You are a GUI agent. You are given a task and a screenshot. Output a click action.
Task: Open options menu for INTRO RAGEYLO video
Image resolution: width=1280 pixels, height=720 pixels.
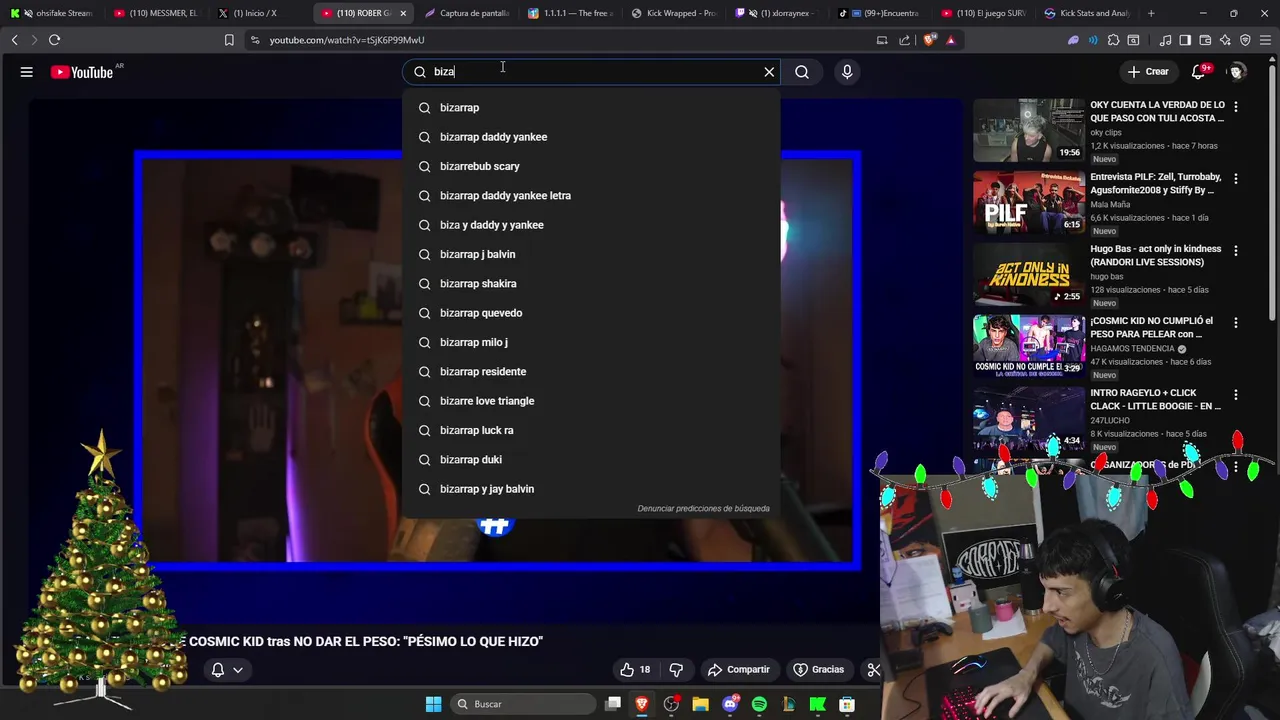(x=1236, y=394)
